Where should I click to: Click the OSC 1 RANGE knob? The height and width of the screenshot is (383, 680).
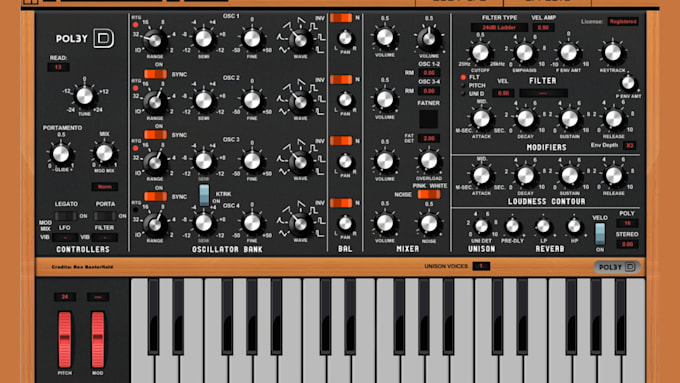(155, 40)
